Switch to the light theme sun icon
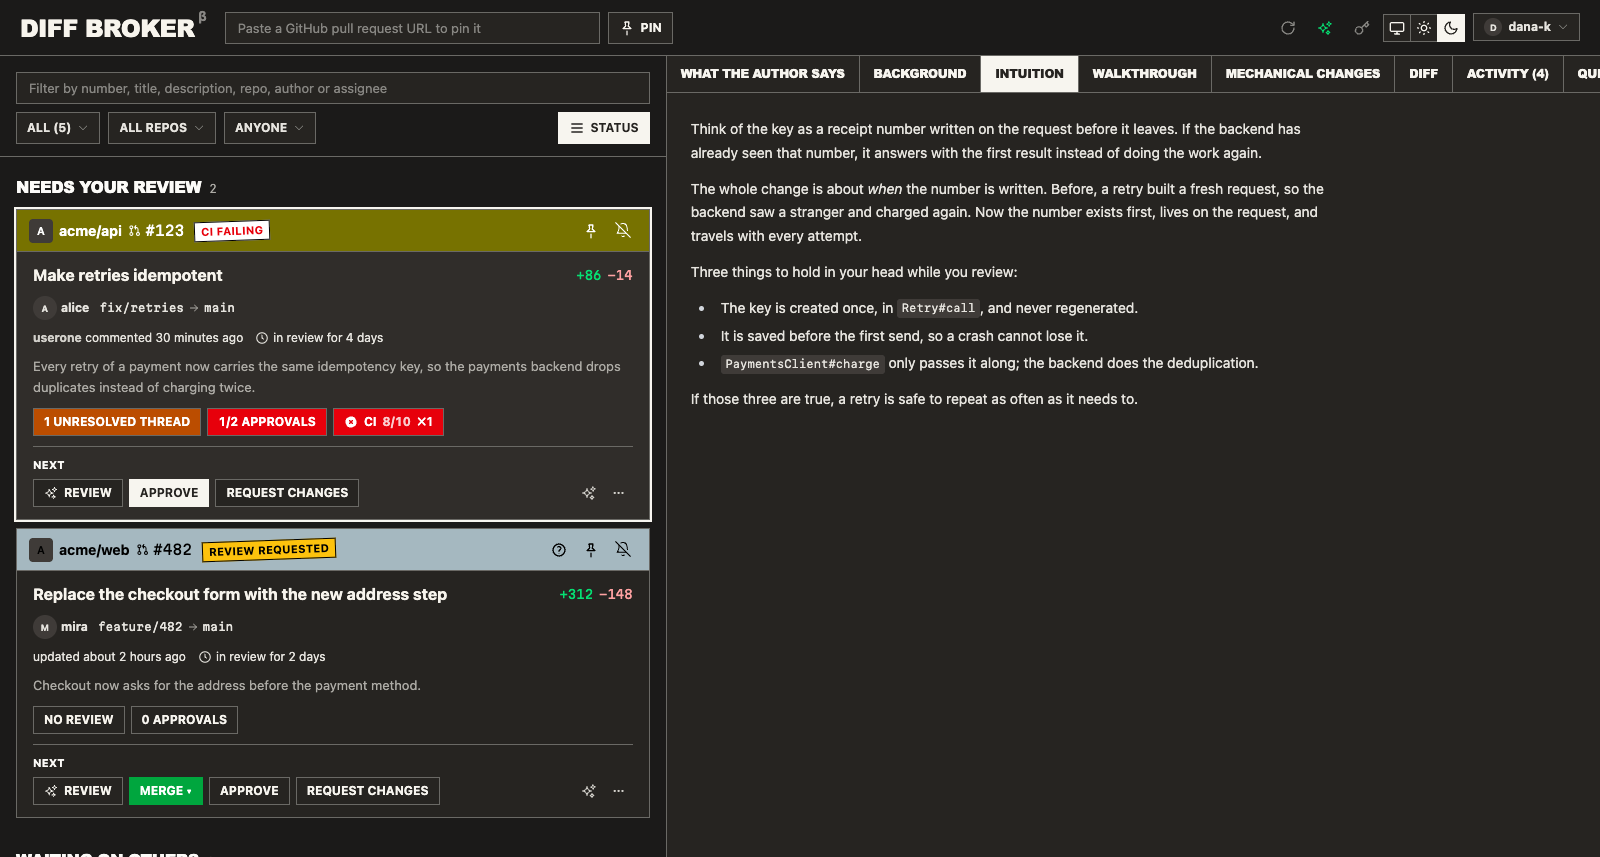The height and width of the screenshot is (857, 1600). (x=1424, y=28)
